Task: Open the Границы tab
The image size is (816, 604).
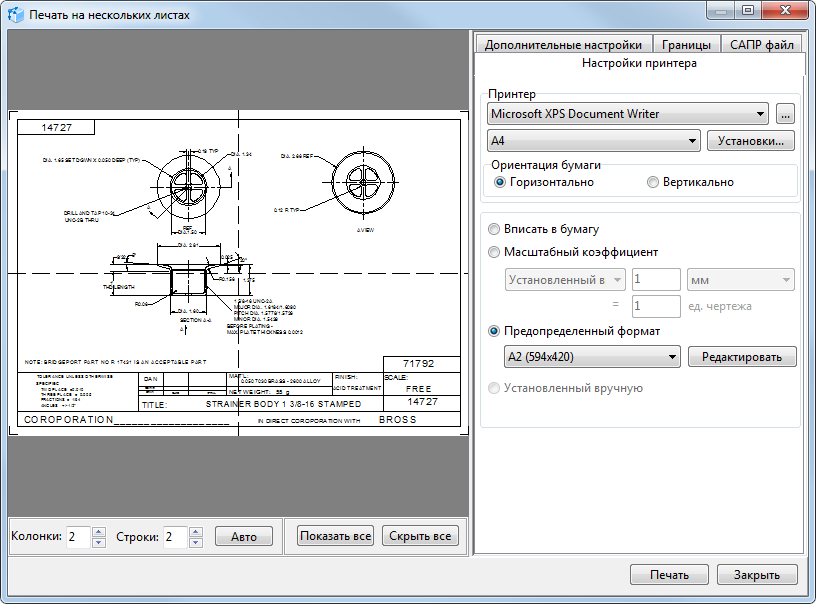Action: pos(686,45)
